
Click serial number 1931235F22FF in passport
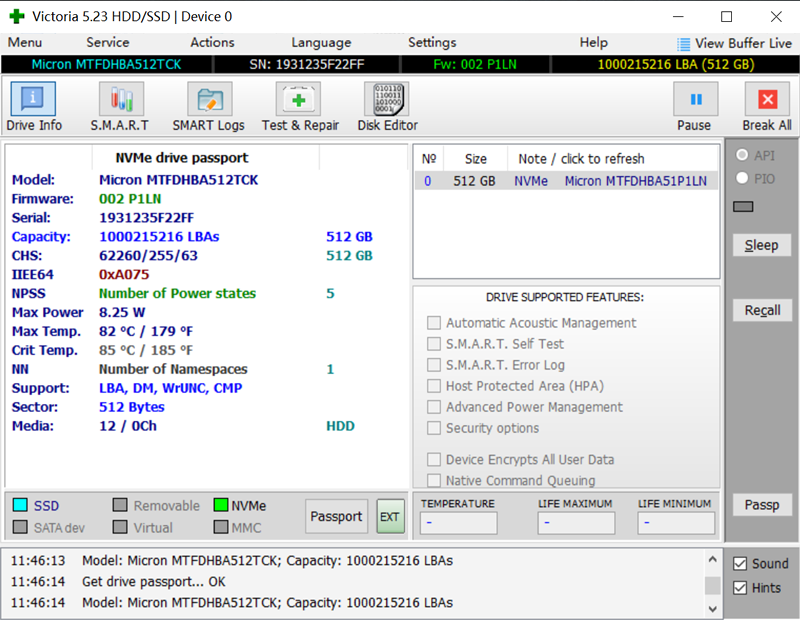(x=146, y=218)
